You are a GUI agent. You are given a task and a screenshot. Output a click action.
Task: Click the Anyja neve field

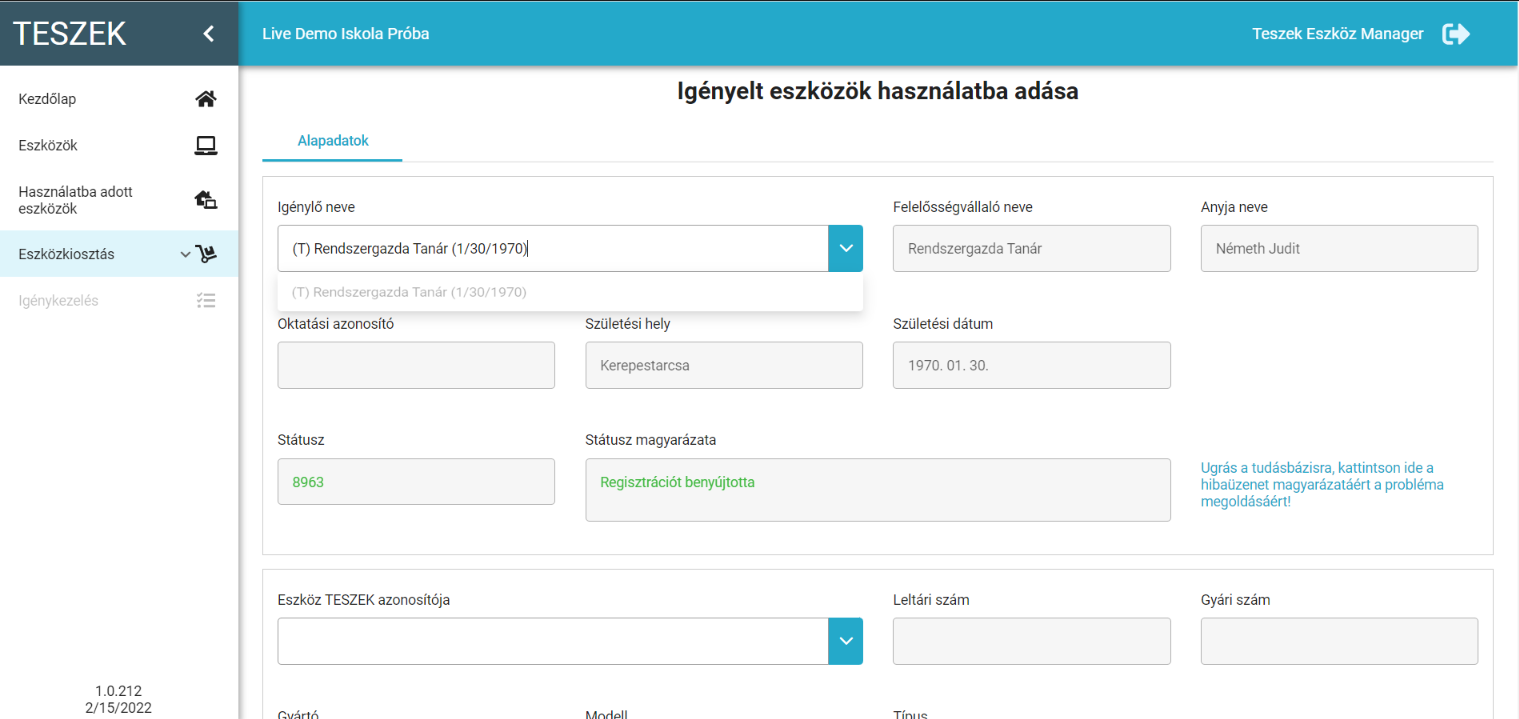[1339, 248]
